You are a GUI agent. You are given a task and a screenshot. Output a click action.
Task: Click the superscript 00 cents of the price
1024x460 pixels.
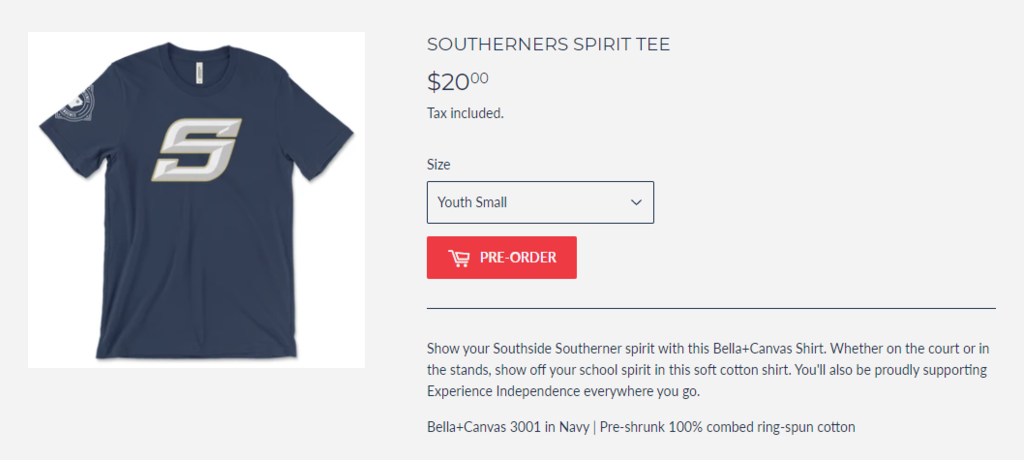479,78
